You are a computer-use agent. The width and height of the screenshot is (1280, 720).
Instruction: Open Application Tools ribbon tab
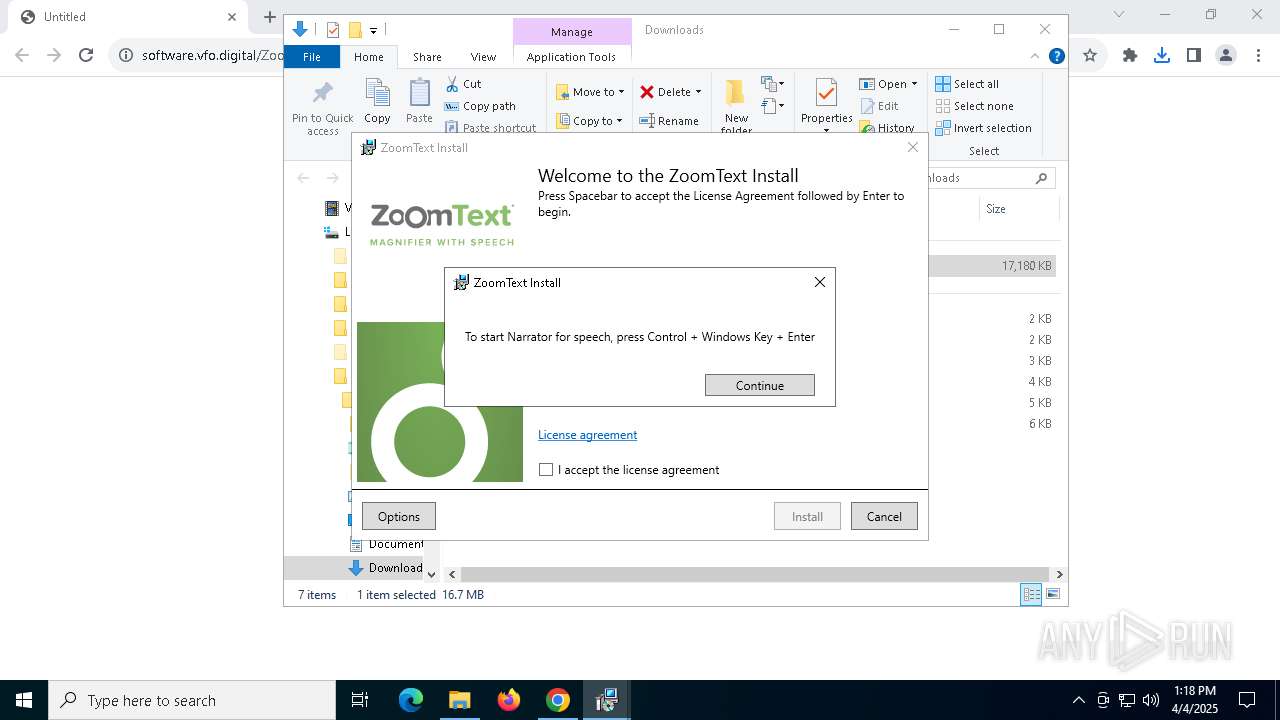(571, 57)
